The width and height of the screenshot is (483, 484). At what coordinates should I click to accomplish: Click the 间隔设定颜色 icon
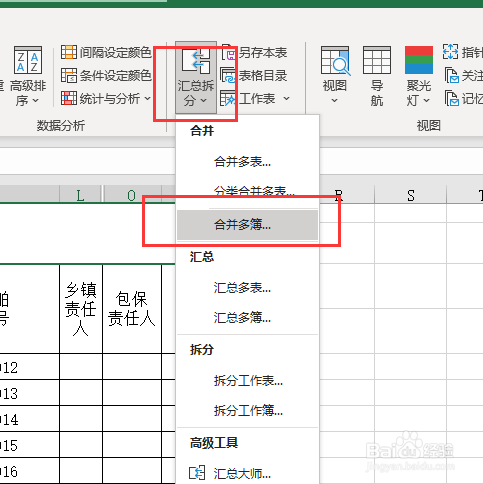[69, 52]
